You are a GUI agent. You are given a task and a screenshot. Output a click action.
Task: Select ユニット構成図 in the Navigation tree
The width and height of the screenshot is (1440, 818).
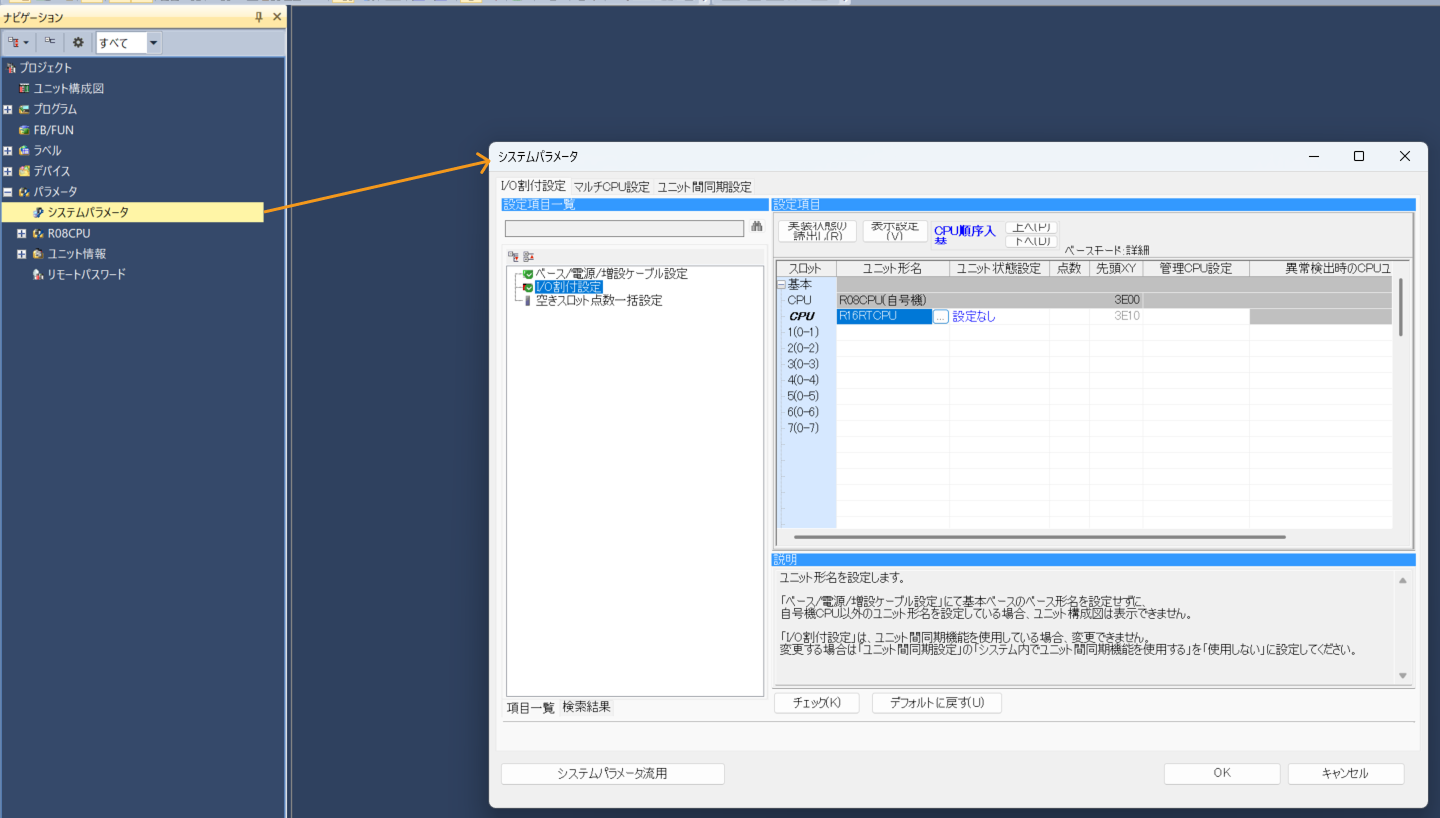[69, 89]
